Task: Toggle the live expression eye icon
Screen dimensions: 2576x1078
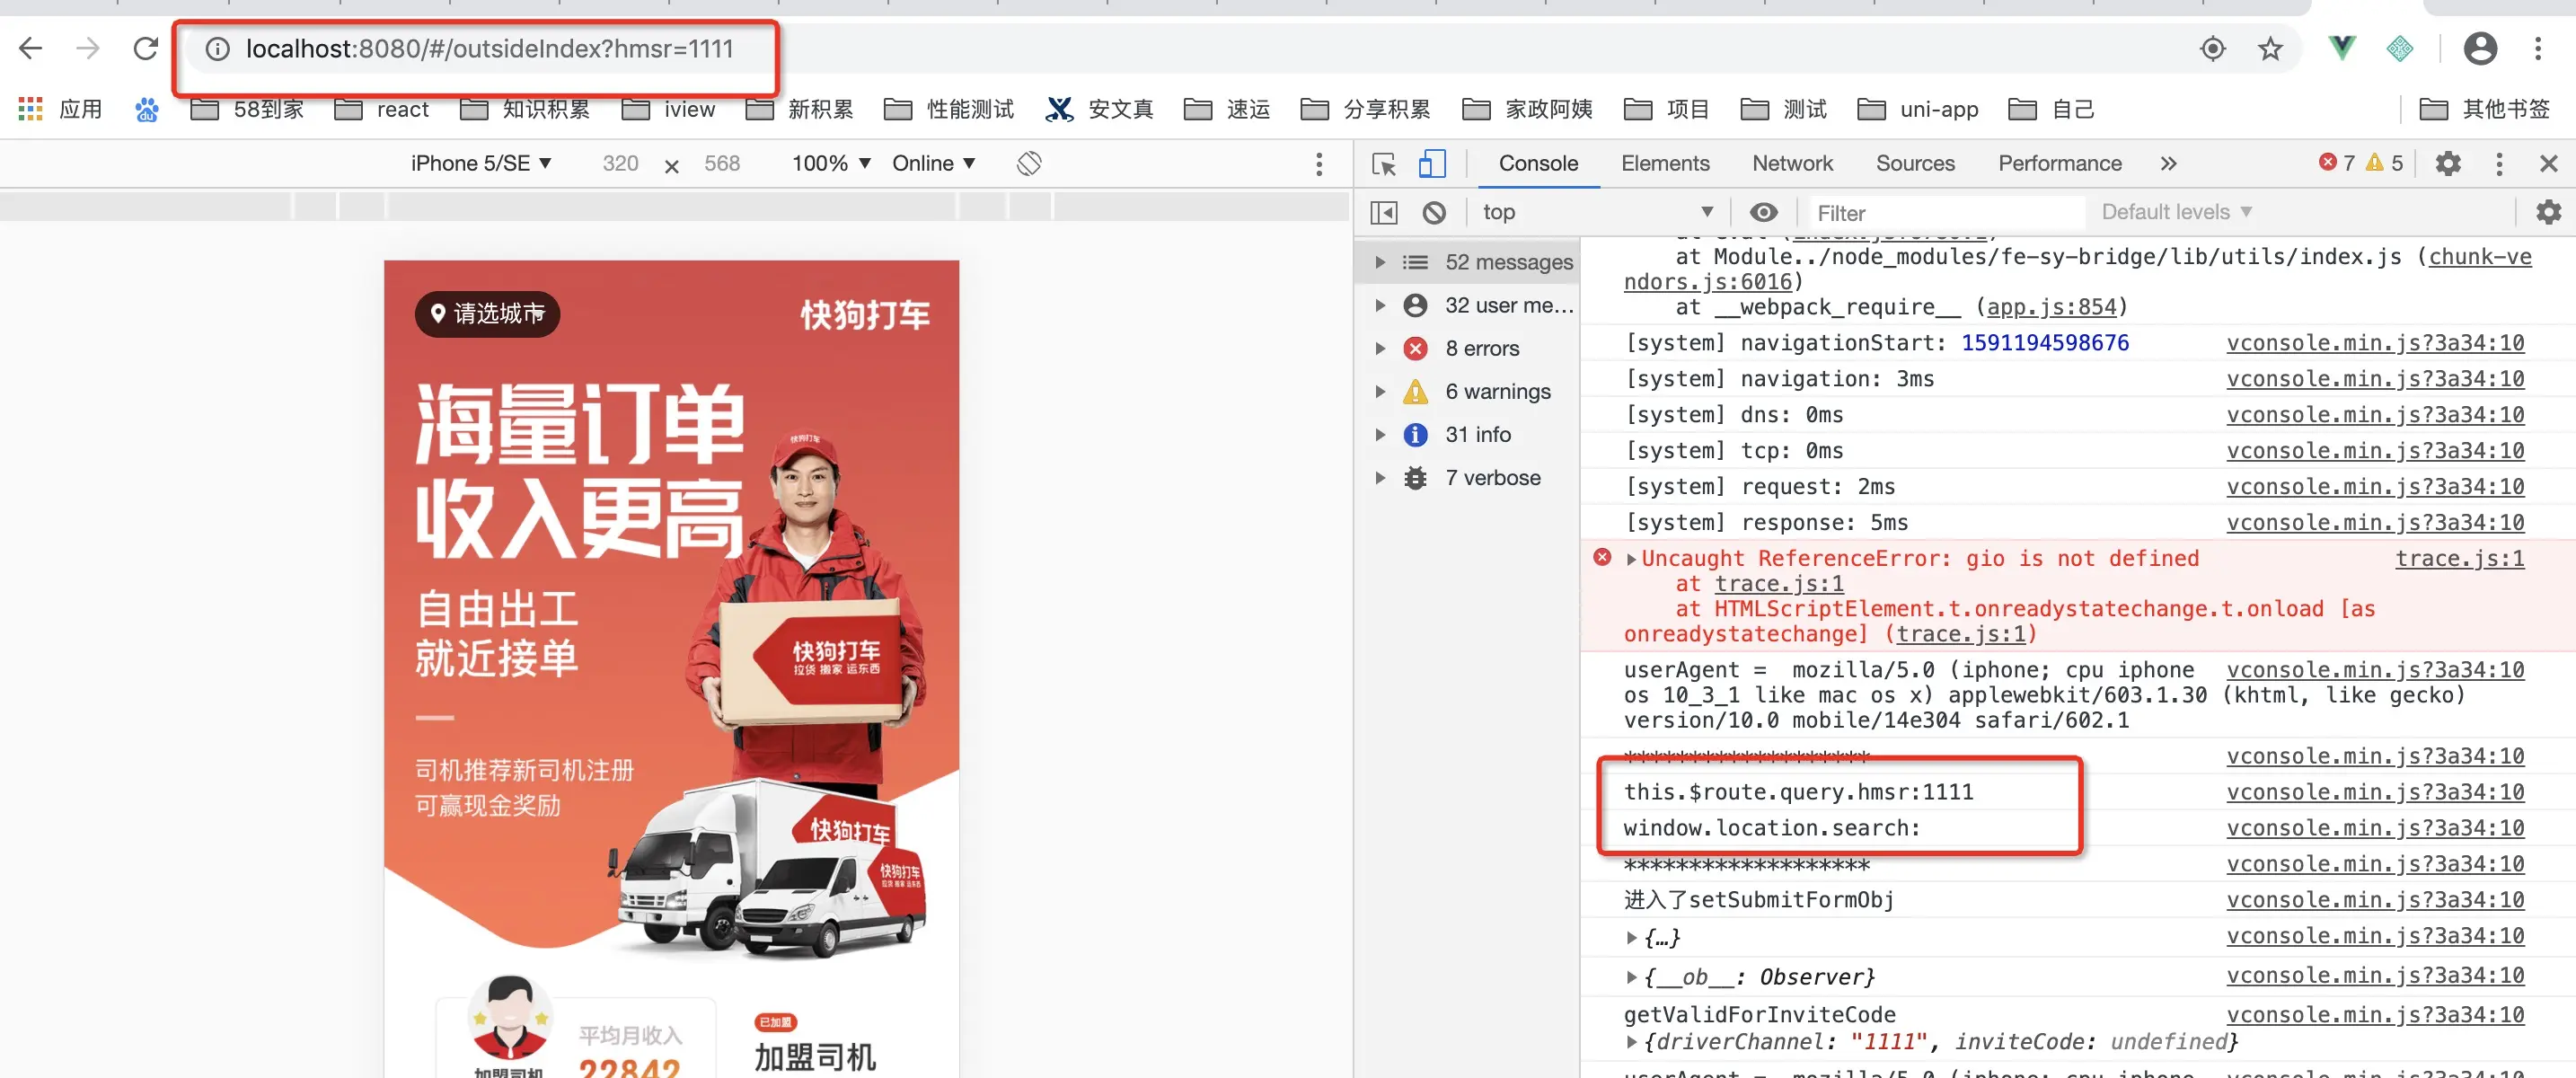Action: pos(1763,212)
